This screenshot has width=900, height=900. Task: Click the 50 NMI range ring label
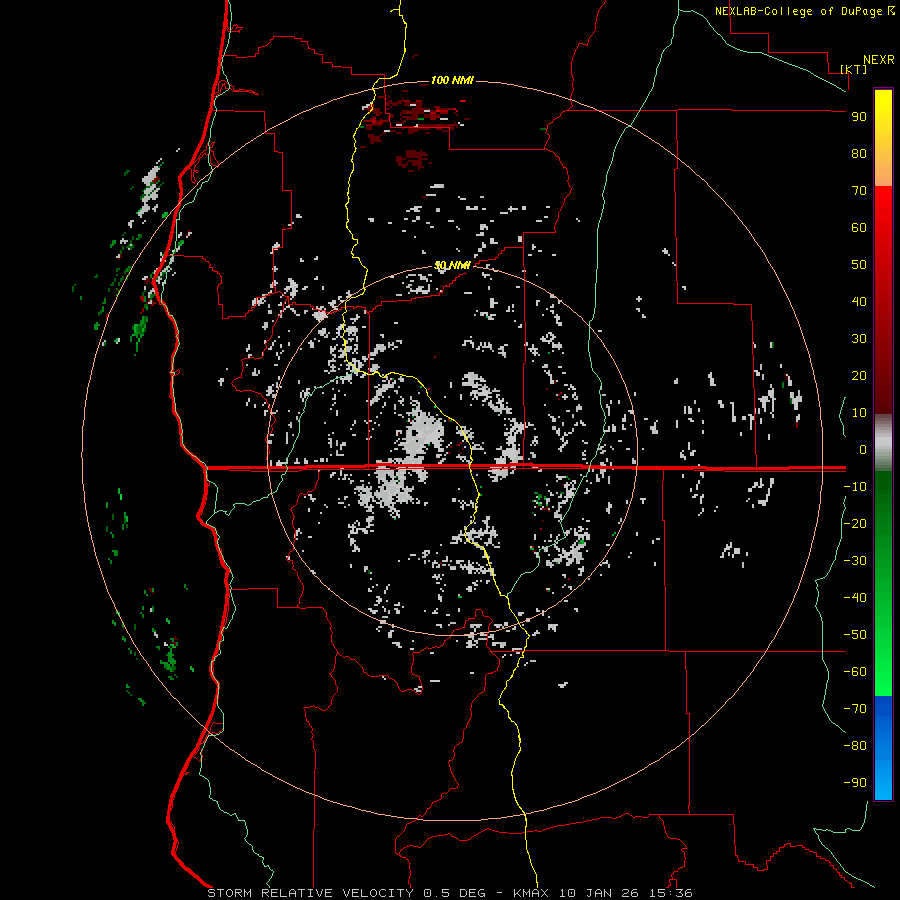[452, 265]
